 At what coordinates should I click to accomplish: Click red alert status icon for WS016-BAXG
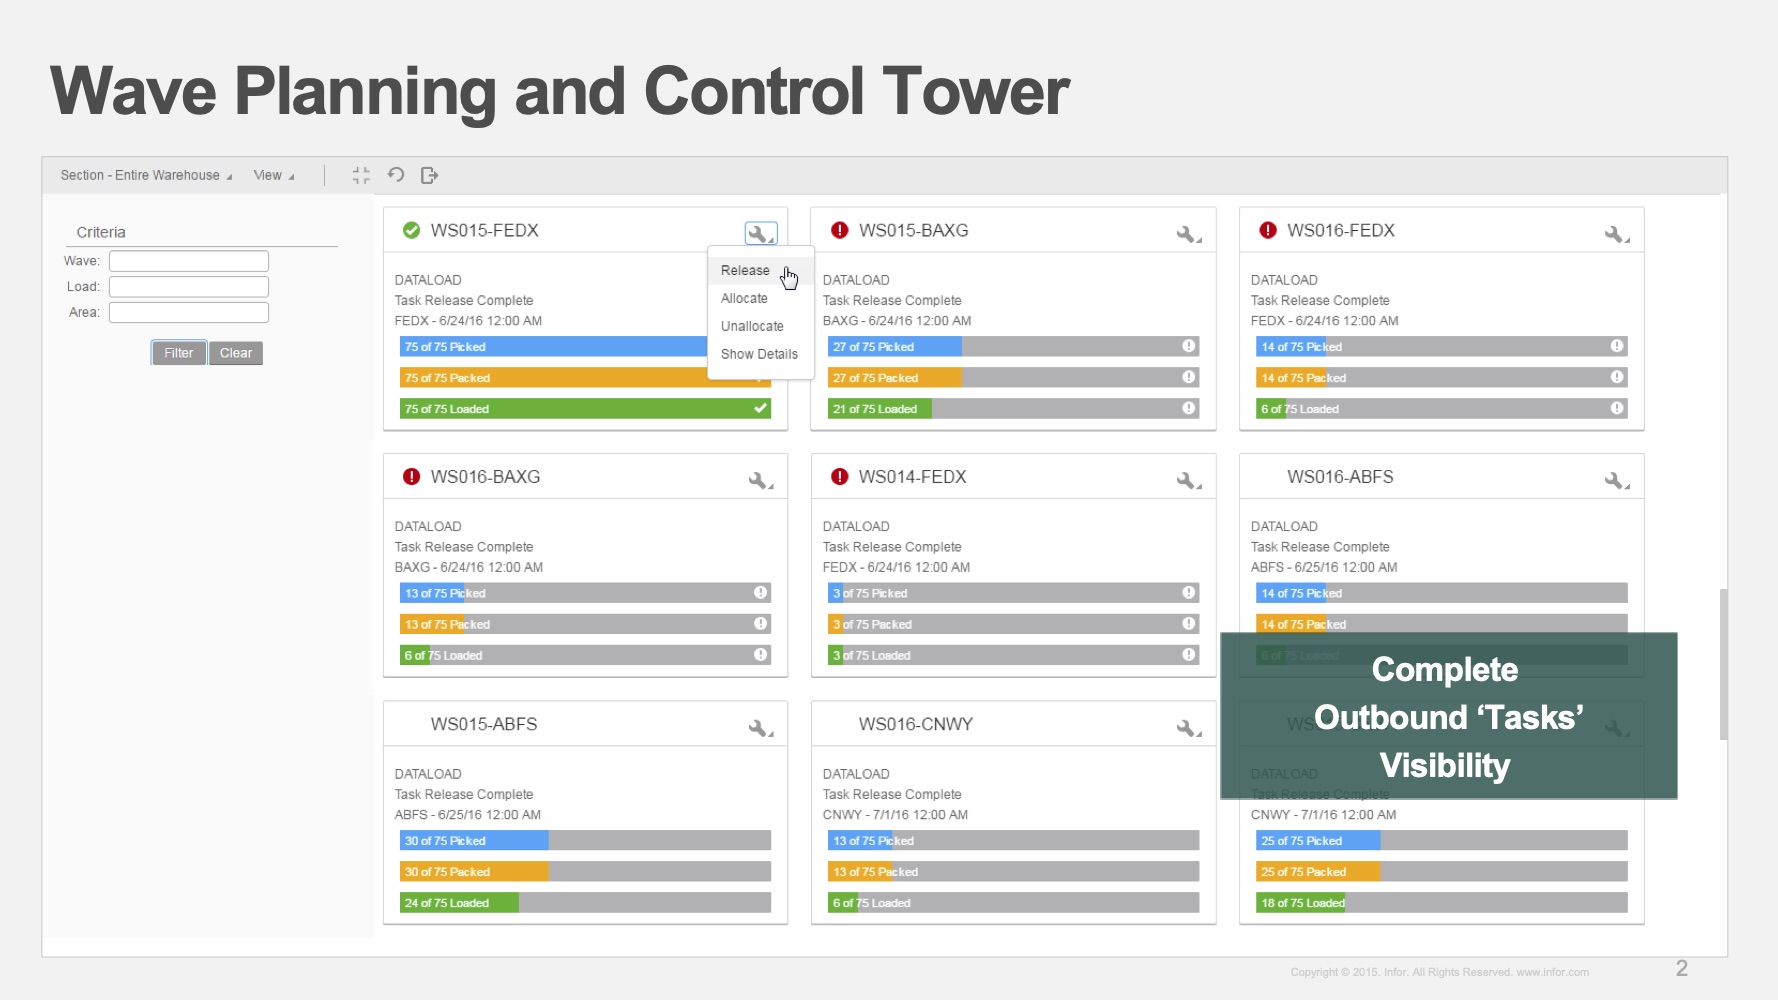[411, 477]
